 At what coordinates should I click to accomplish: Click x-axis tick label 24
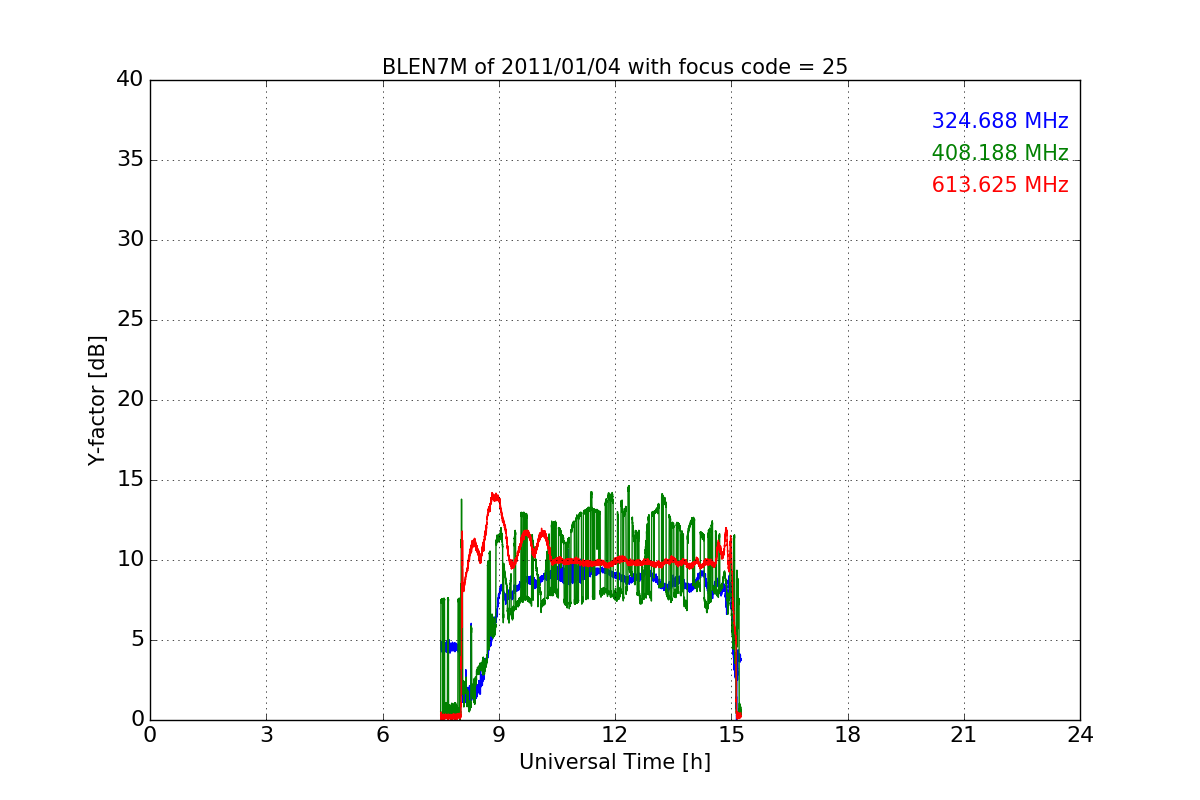pyautogui.click(x=1080, y=735)
